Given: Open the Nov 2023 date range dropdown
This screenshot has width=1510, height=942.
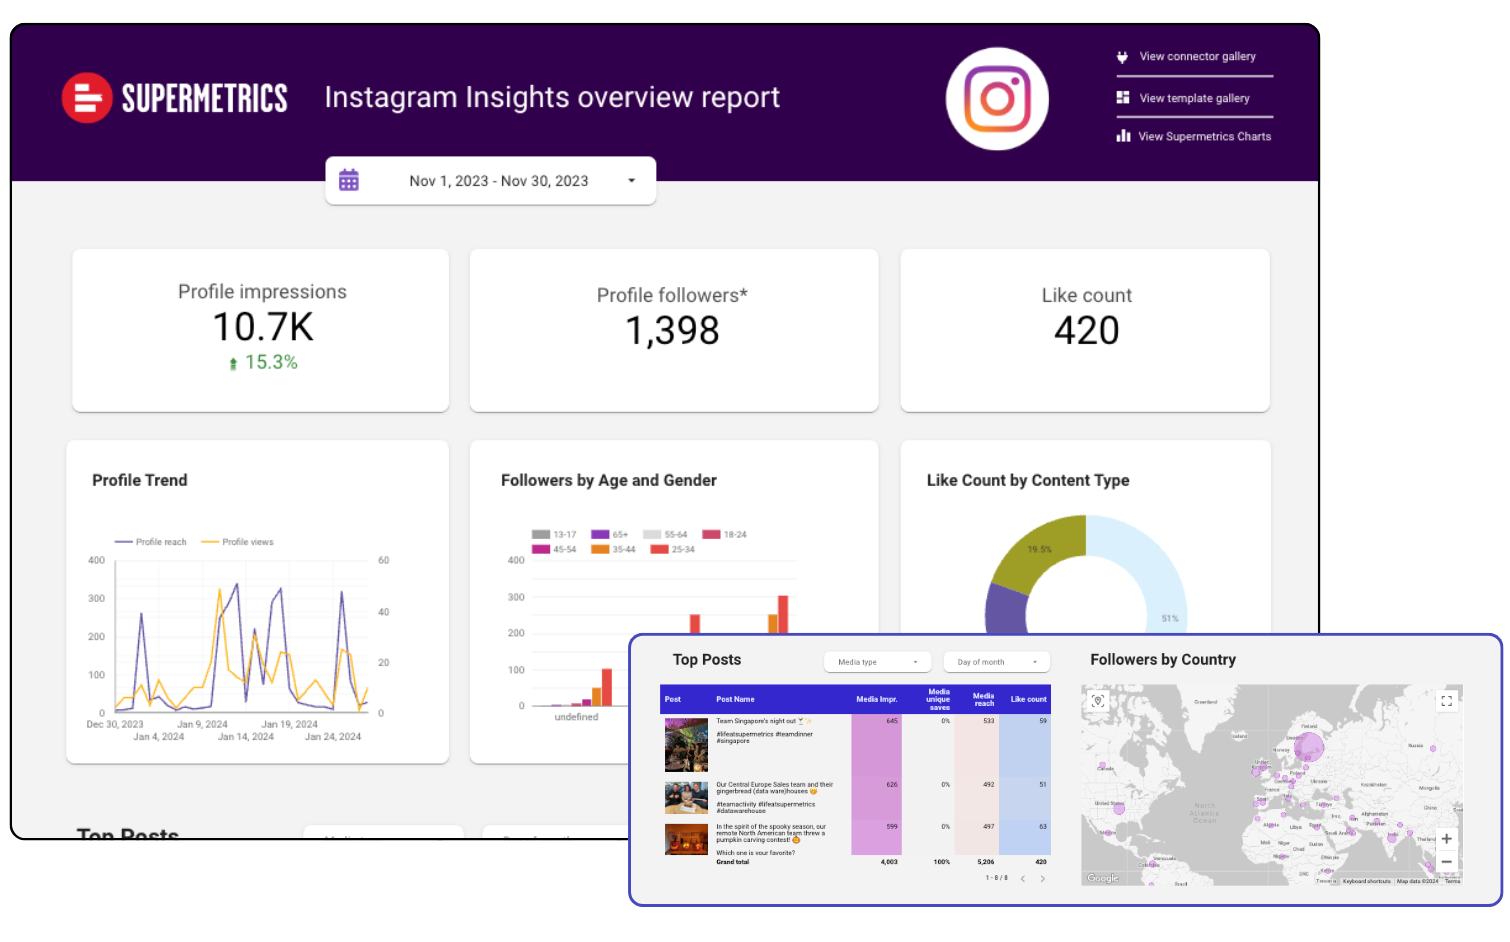Looking at the screenshot, I should point(631,181).
